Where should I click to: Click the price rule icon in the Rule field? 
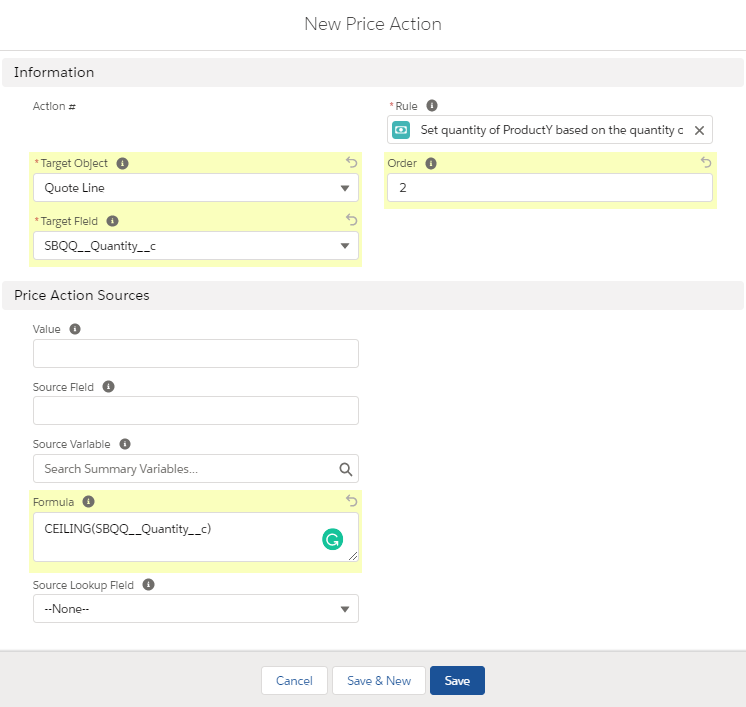coord(401,130)
